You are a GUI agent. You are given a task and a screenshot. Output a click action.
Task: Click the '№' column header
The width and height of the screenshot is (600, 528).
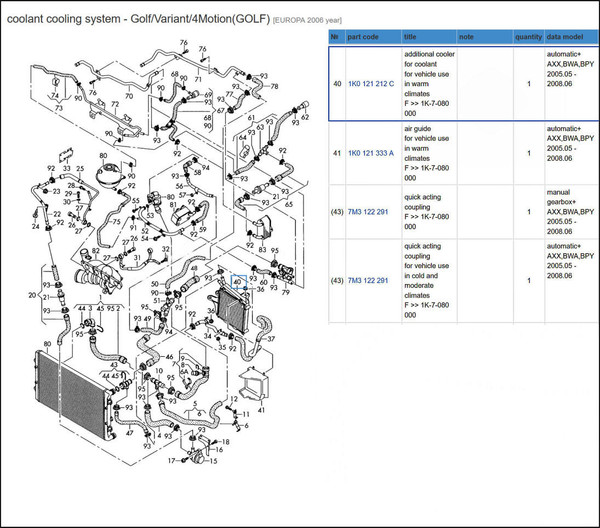click(x=335, y=37)
